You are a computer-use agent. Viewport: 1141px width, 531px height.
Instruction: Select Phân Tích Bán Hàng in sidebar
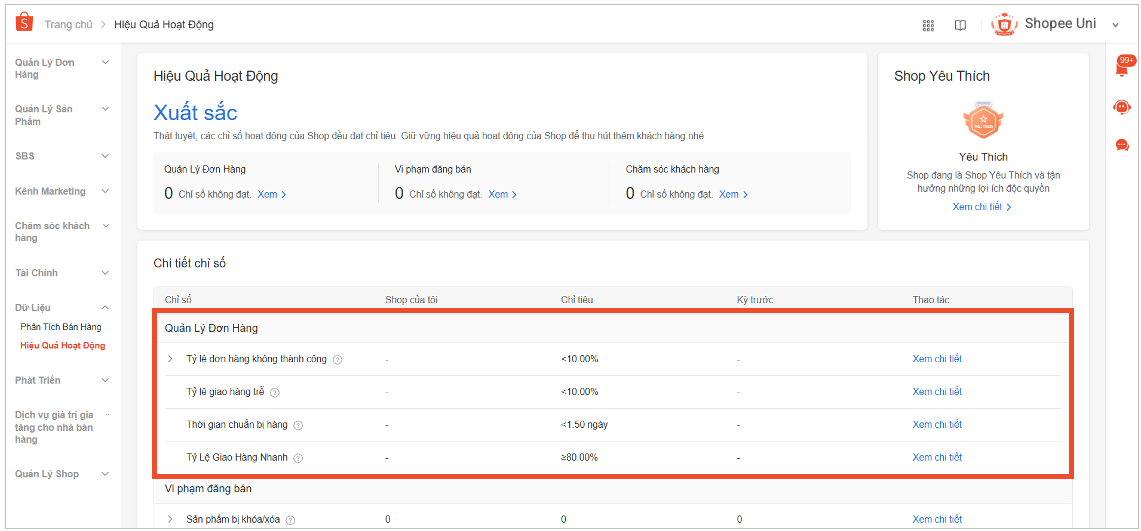point(61,327)
